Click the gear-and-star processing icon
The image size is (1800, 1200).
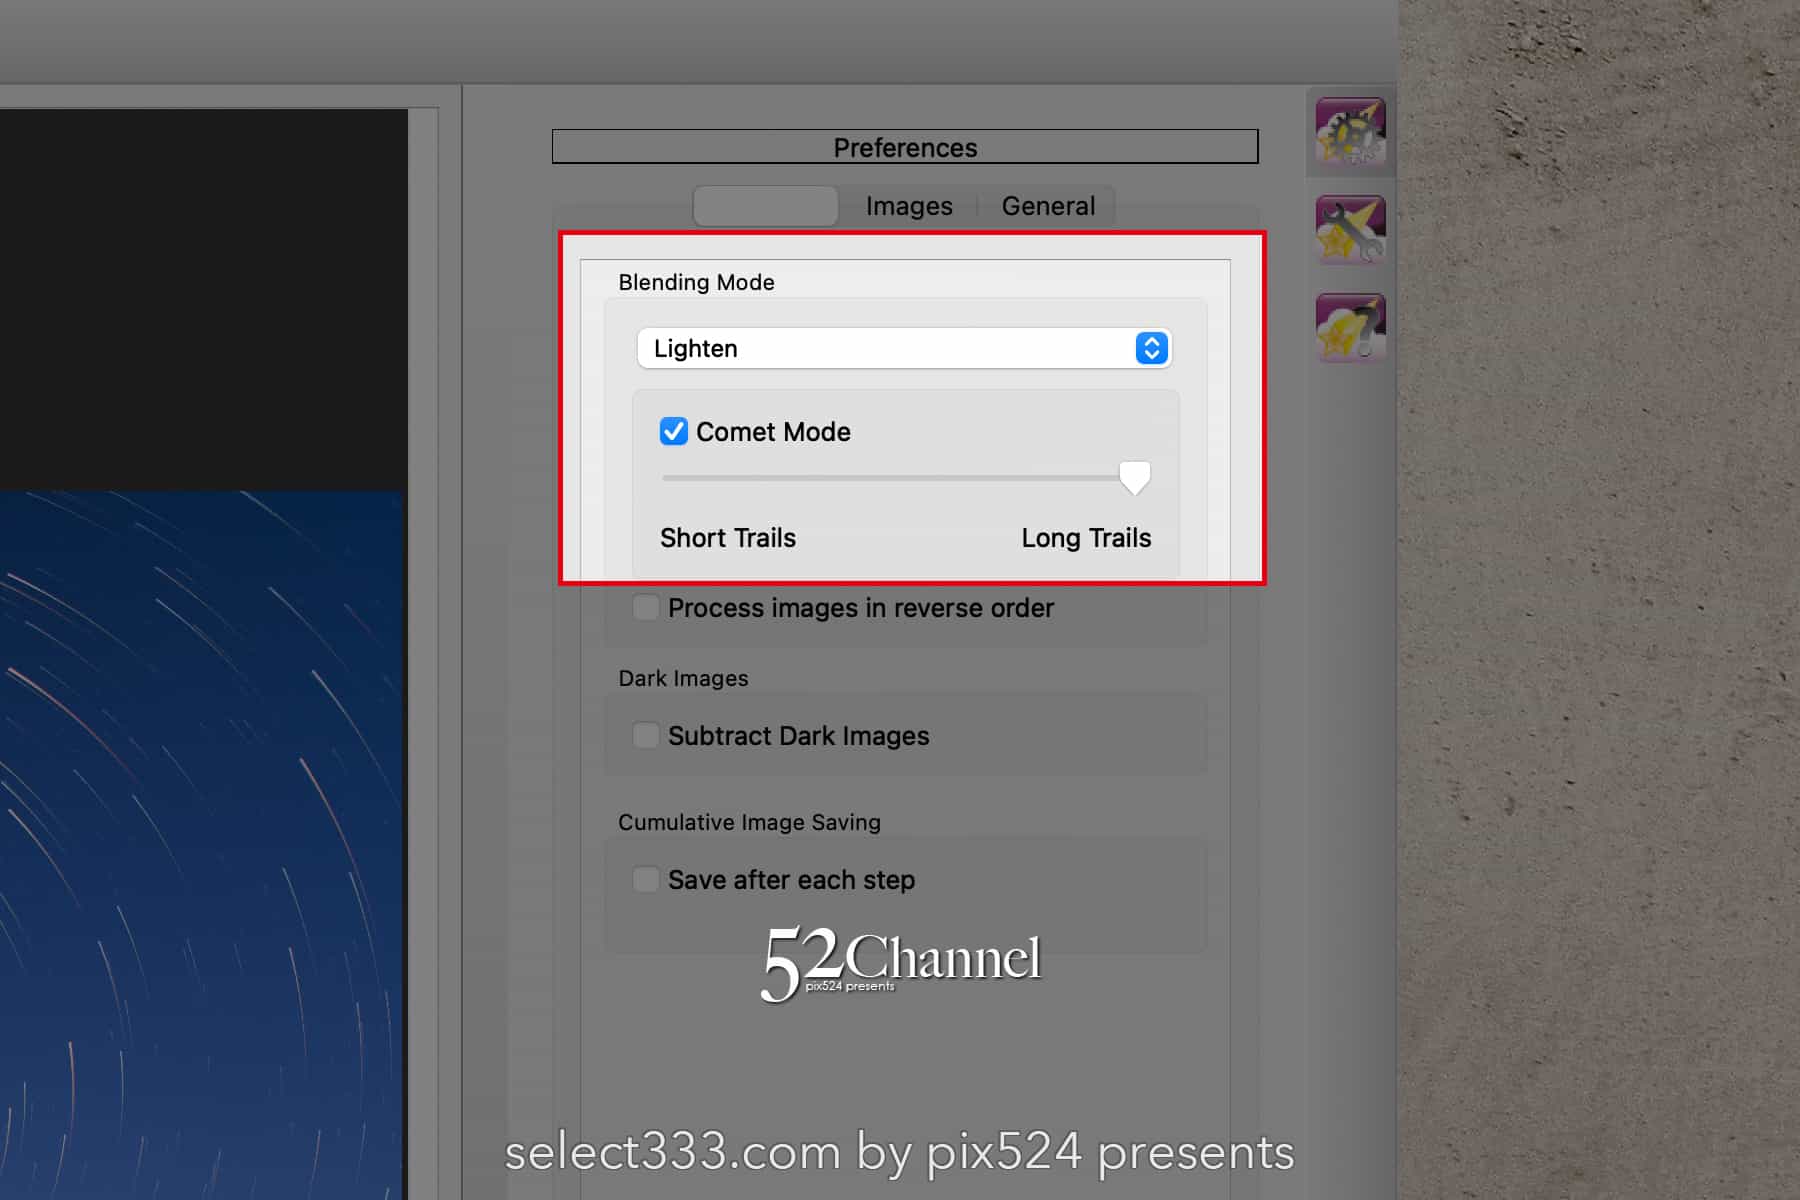pyautogui.click(x=1350, y=131)
